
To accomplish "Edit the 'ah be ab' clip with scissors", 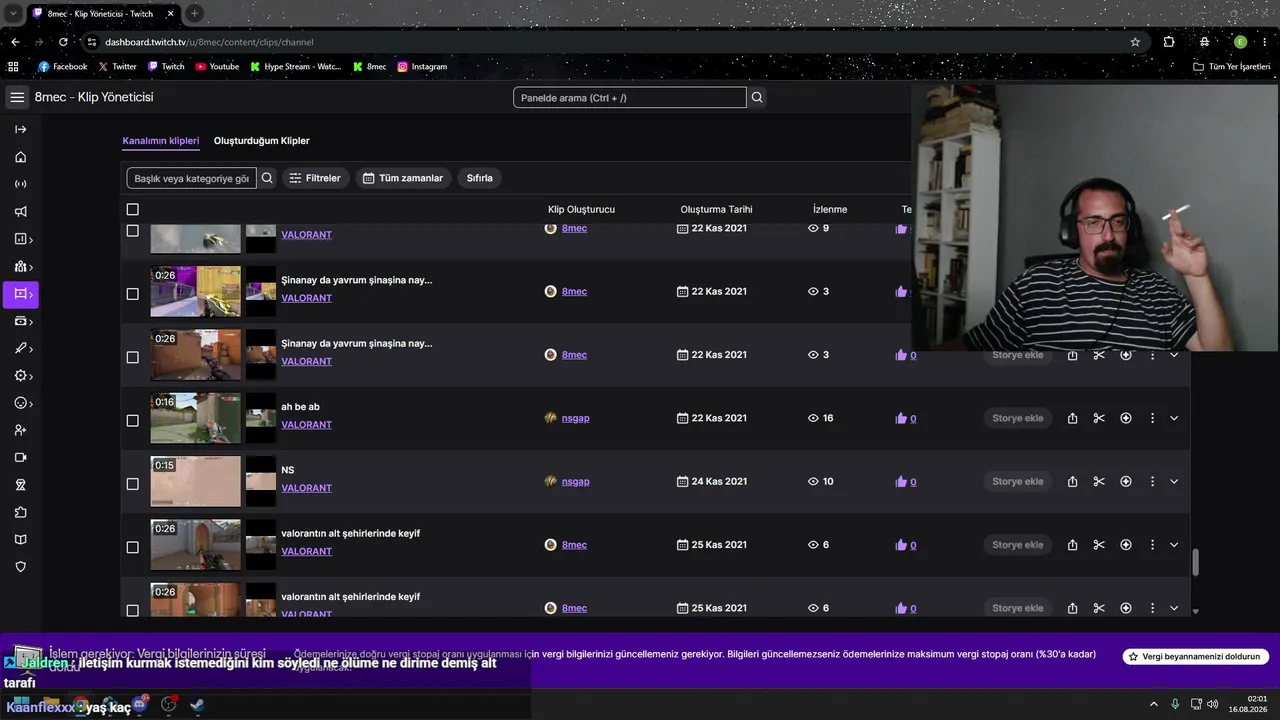I will coord(1099,418).
